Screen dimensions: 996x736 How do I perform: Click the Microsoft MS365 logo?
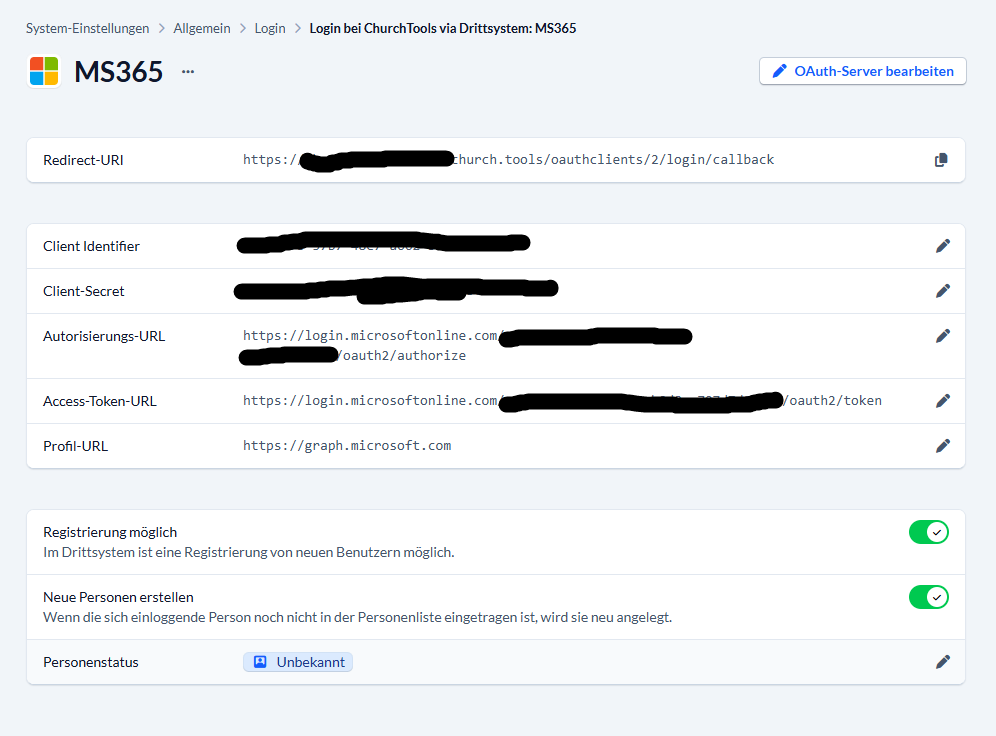pyautogui.click(x=44, y=71)
